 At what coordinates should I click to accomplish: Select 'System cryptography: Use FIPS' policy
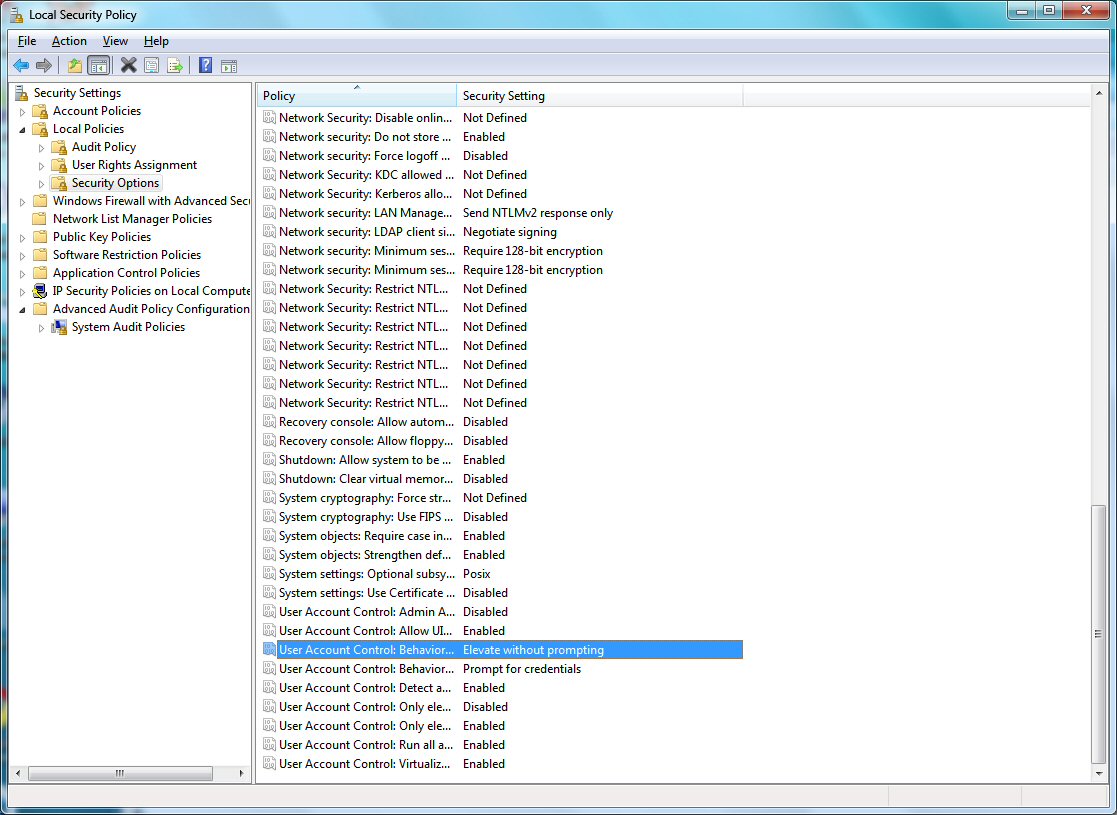tap(502, 516)
